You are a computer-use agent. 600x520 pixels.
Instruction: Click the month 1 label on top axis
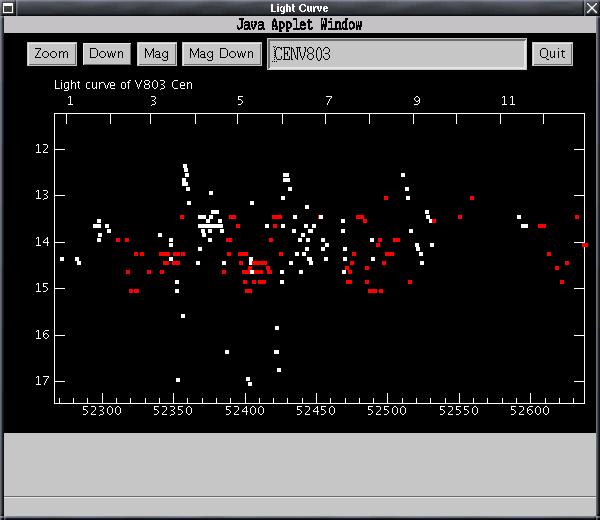click(70, 101)
